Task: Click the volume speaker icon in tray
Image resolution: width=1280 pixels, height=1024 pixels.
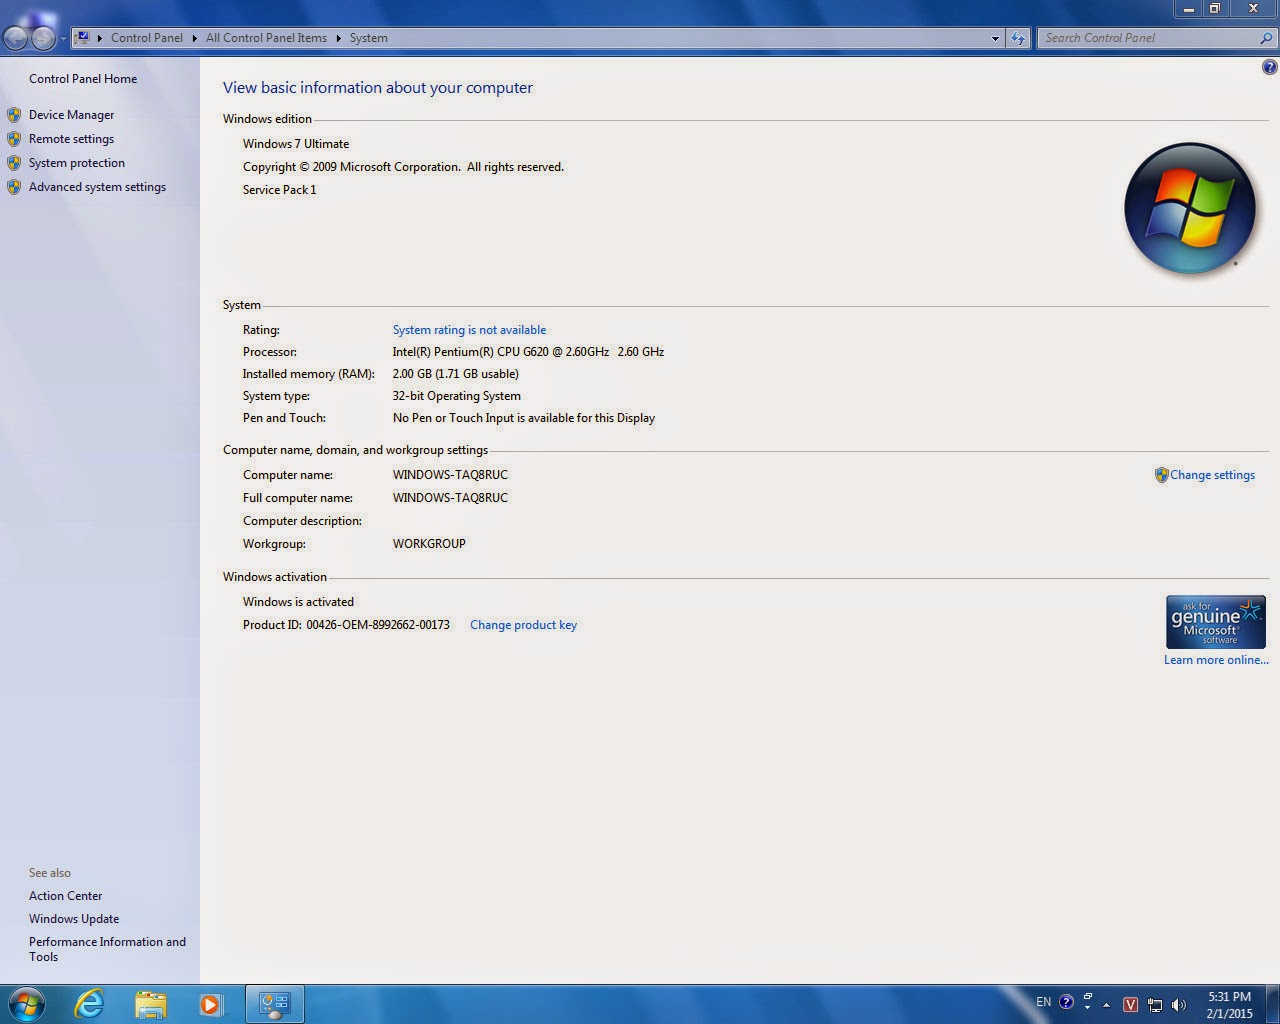Action: pos(1179,1005)
